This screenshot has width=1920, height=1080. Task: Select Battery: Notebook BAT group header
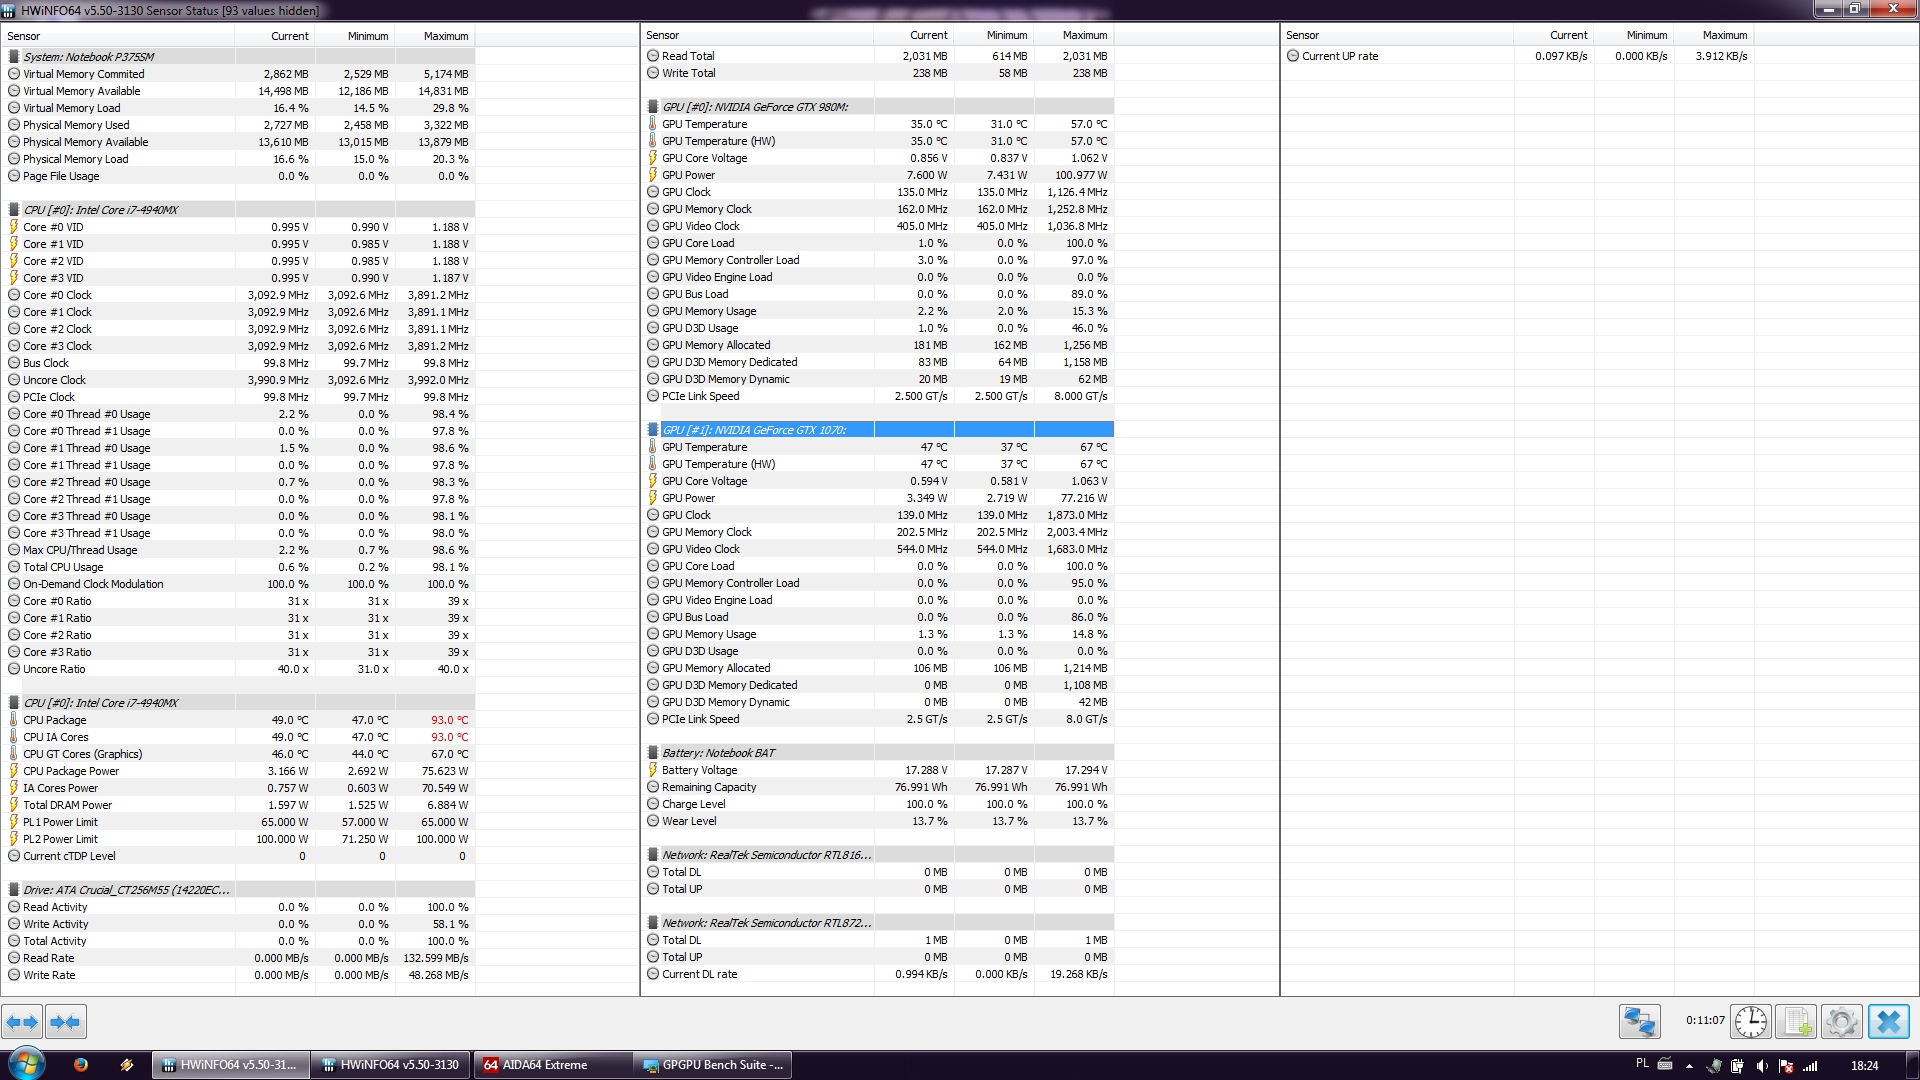point(878,753)
